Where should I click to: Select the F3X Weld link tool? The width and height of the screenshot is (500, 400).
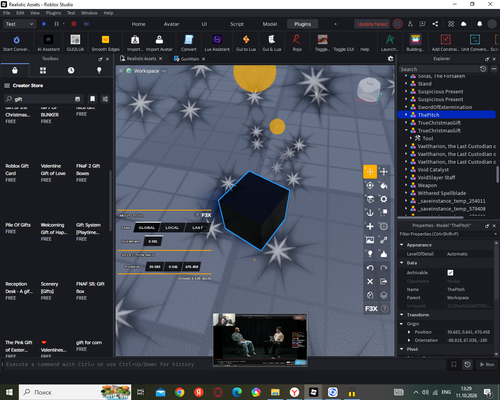point(384,240)
